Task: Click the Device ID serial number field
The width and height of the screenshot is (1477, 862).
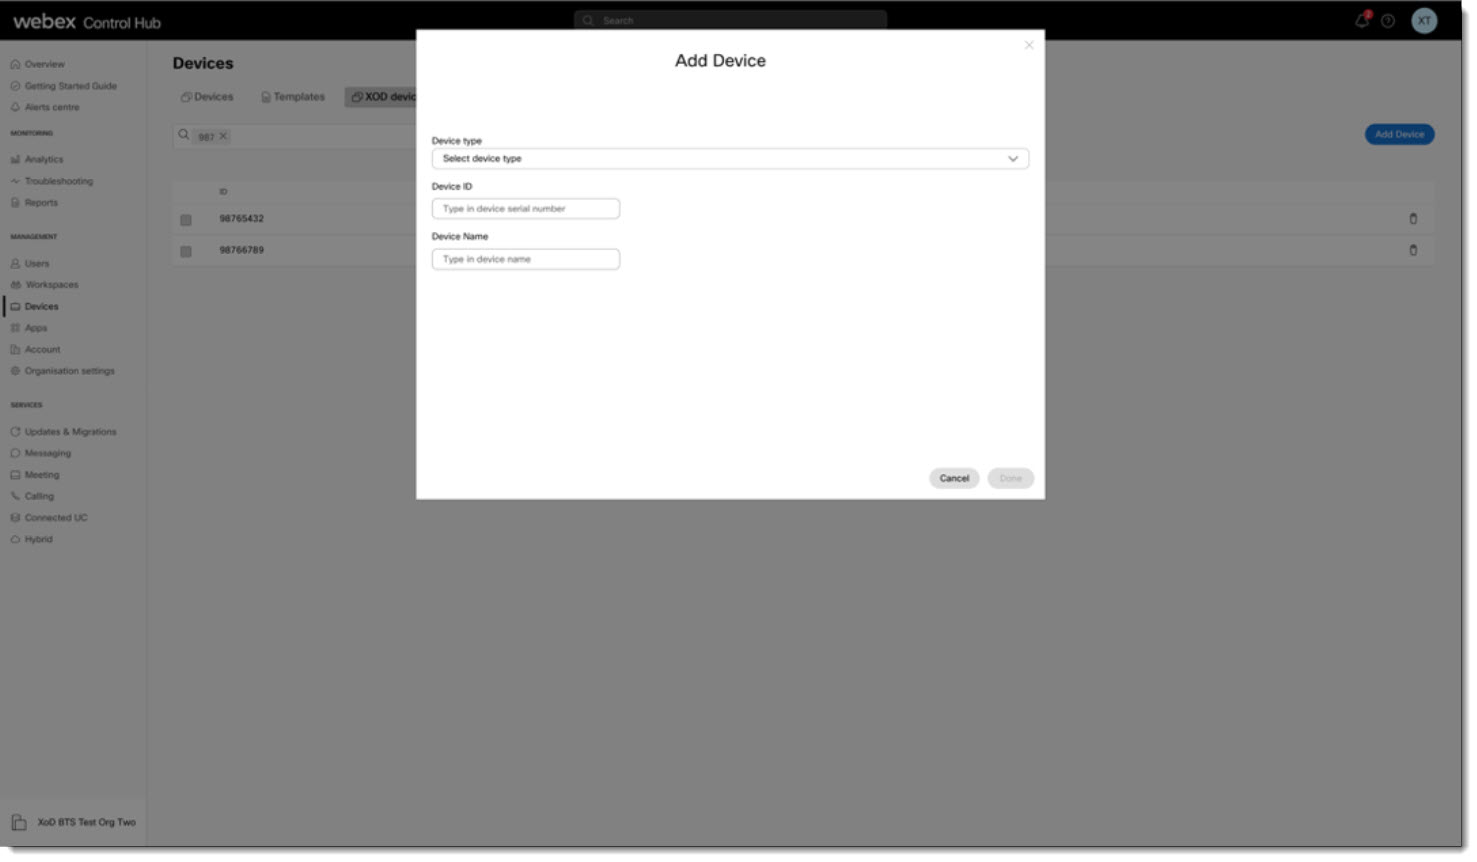Action: tap(525, 208)
